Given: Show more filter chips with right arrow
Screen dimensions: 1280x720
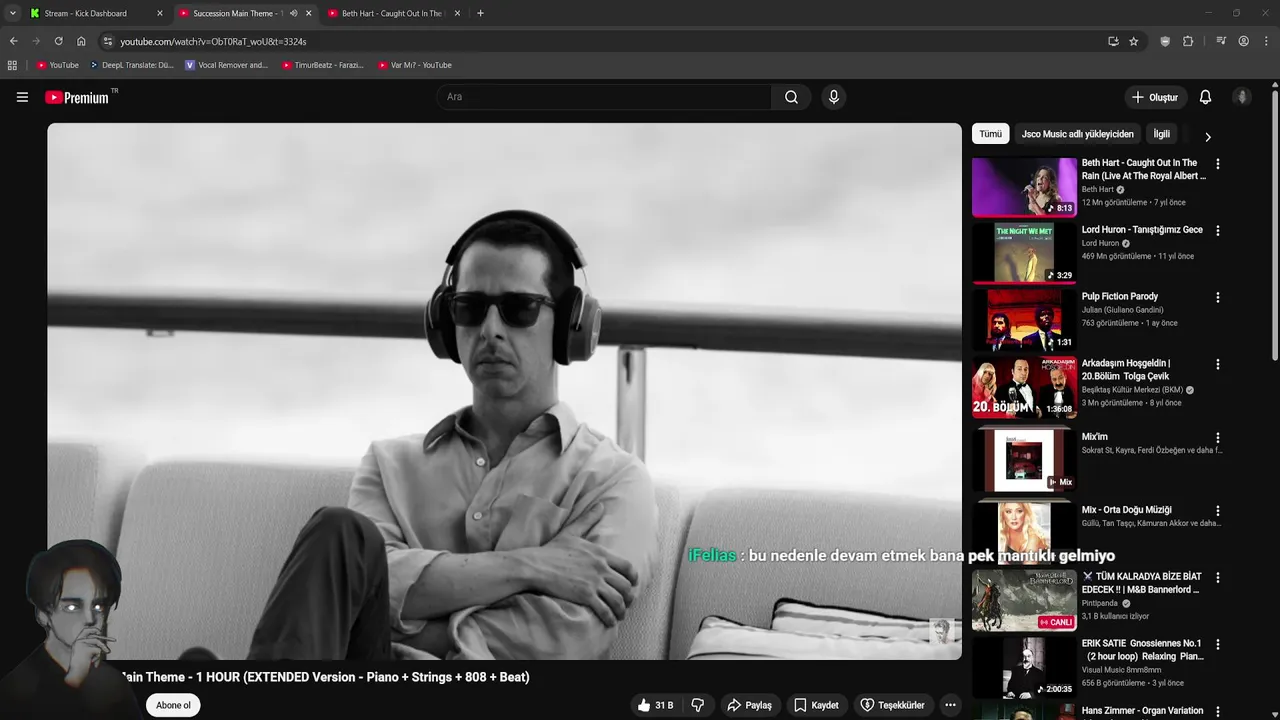Looking at the screenshot, I should pos(1207,136).
